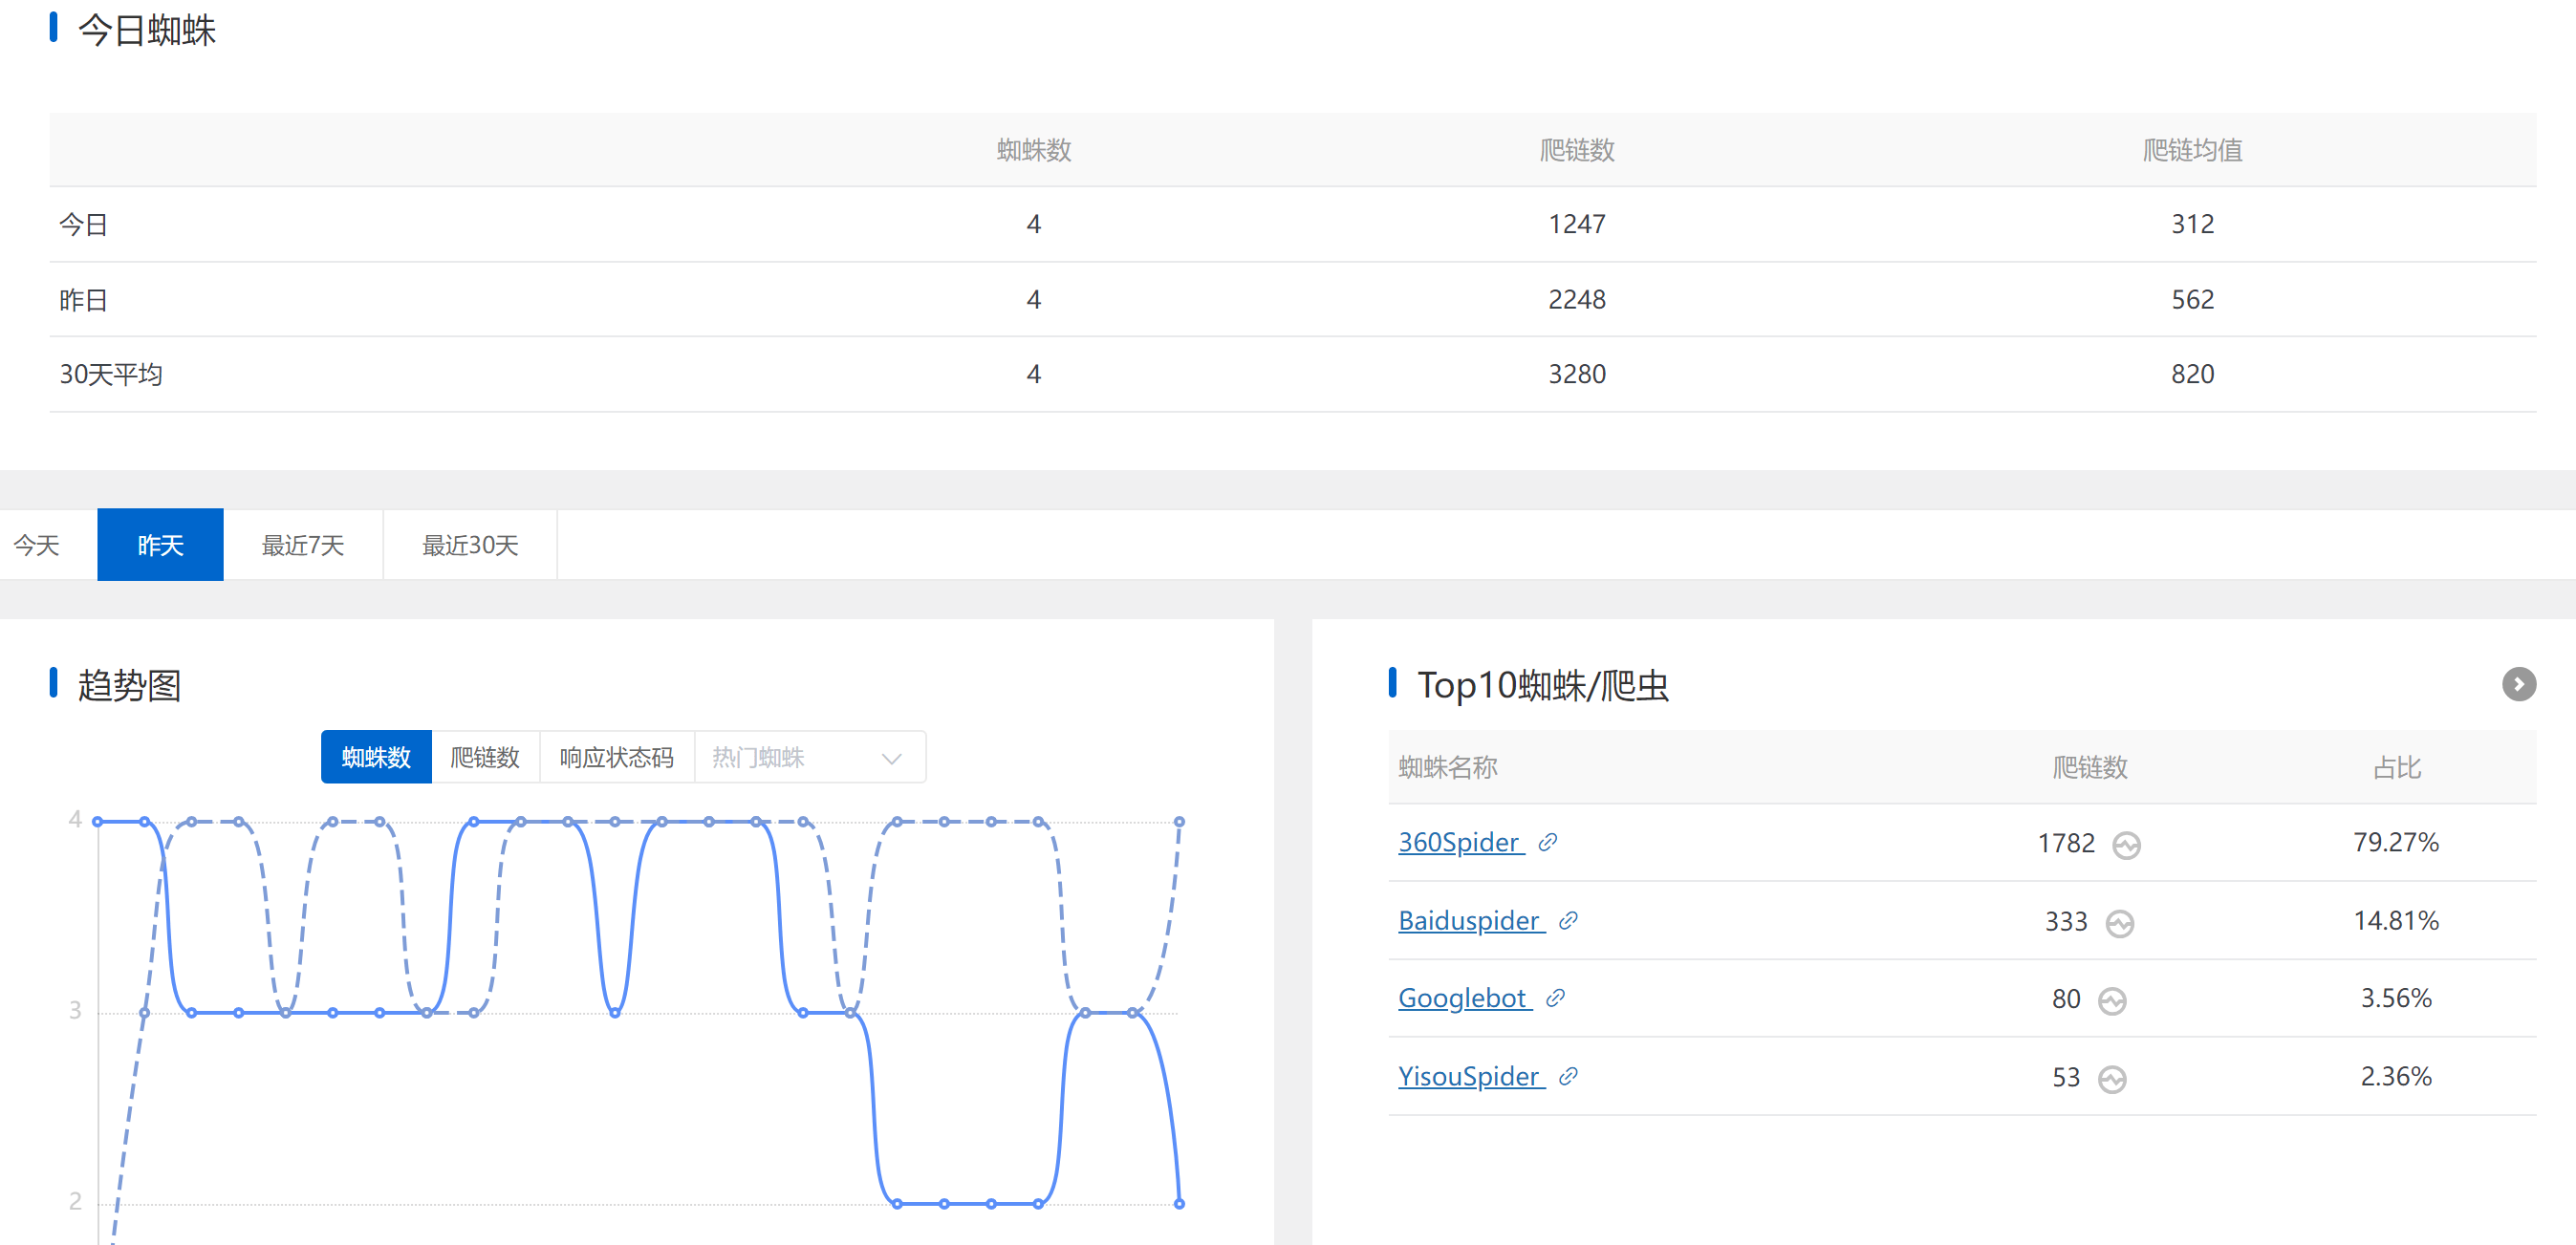The image size is (2576, 1245).
Task: Click the 爬链均值 value 562
Action: click(x=2192, y=299)
